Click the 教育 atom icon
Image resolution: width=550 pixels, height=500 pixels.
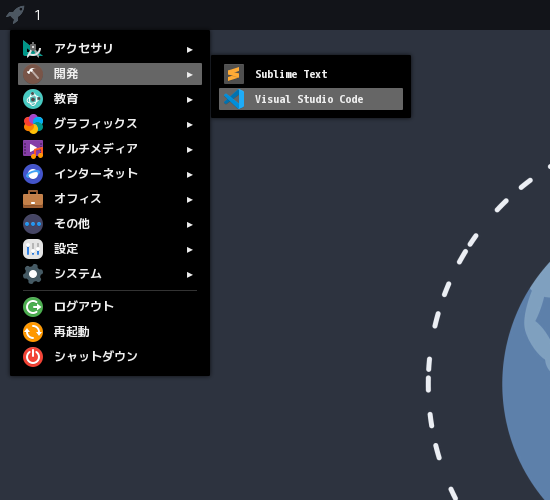[x=33, y=99]
